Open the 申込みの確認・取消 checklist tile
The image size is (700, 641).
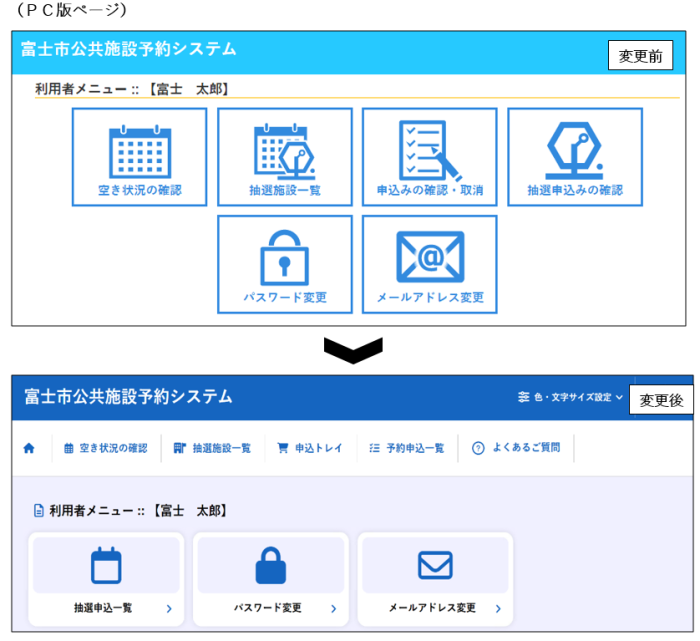pos(429,157)
